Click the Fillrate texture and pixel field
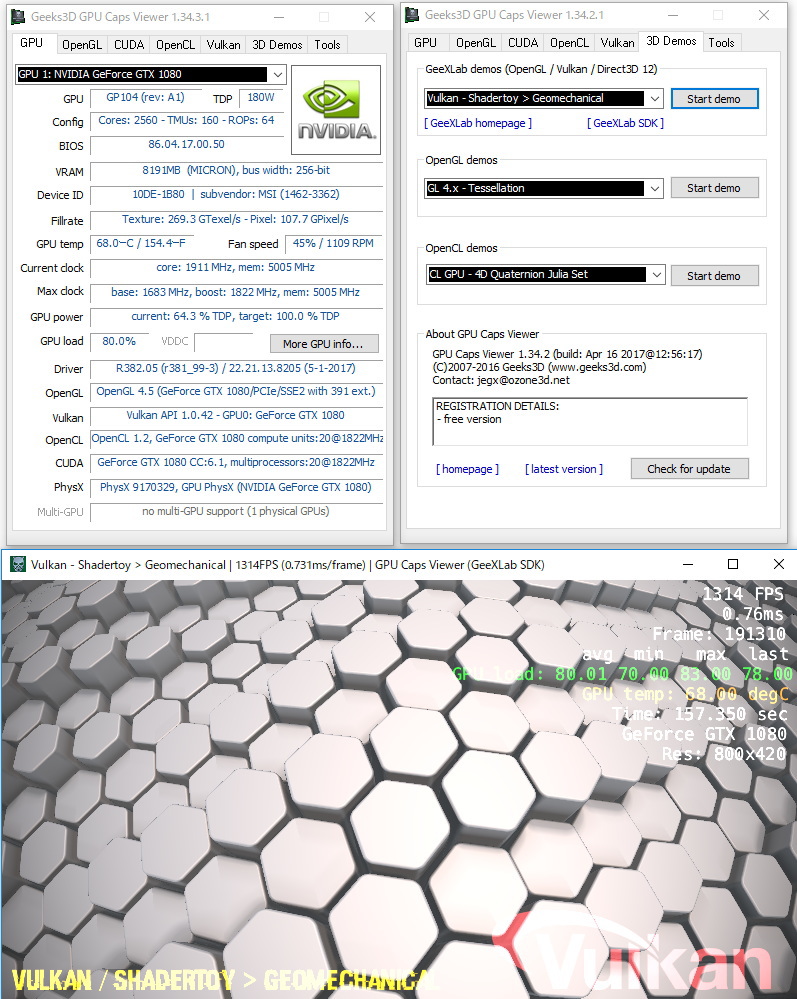The image size is (797, 999). point(236,220)
